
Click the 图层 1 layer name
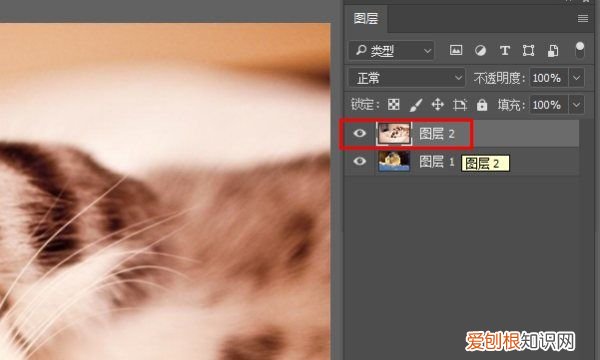click(437, 162)
